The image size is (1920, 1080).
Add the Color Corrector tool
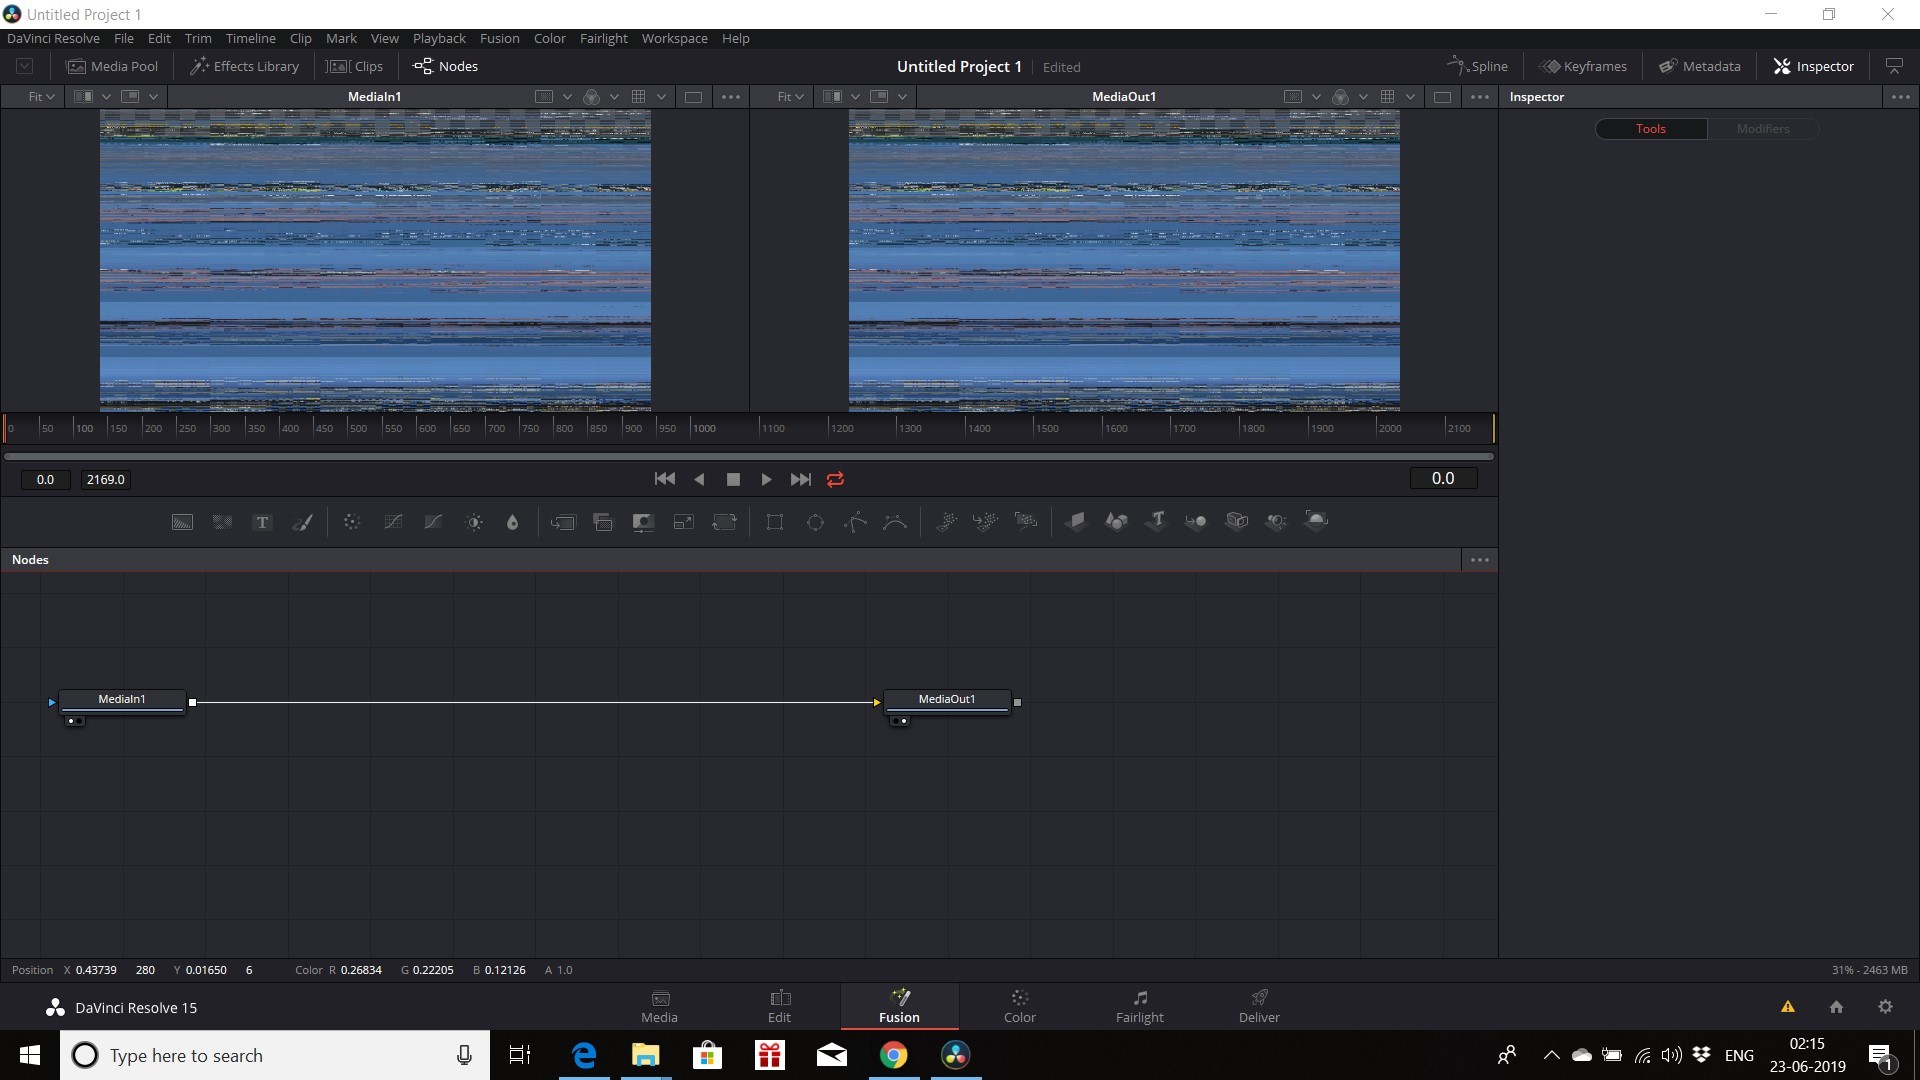click(352, 522)
